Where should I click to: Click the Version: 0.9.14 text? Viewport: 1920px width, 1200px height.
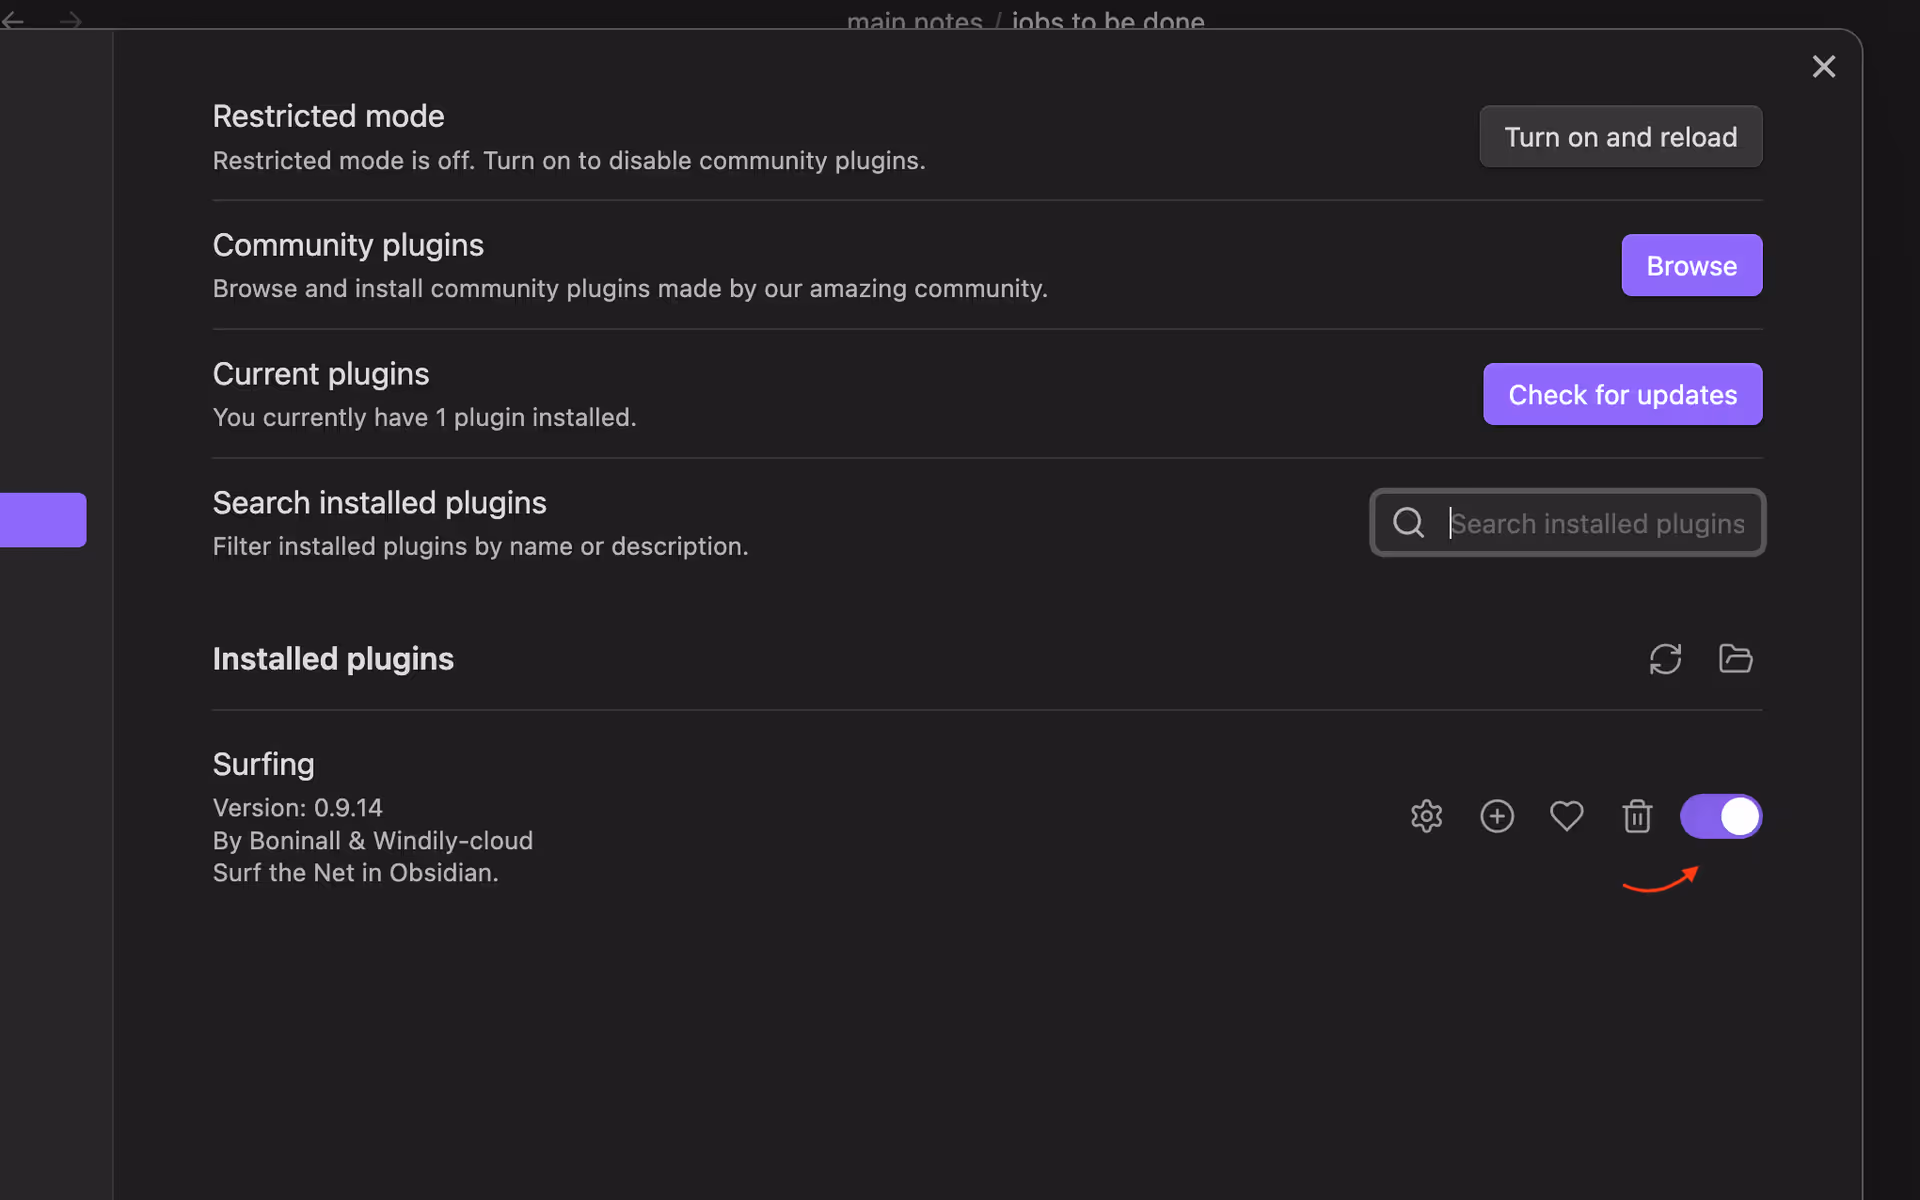(298, 808)
